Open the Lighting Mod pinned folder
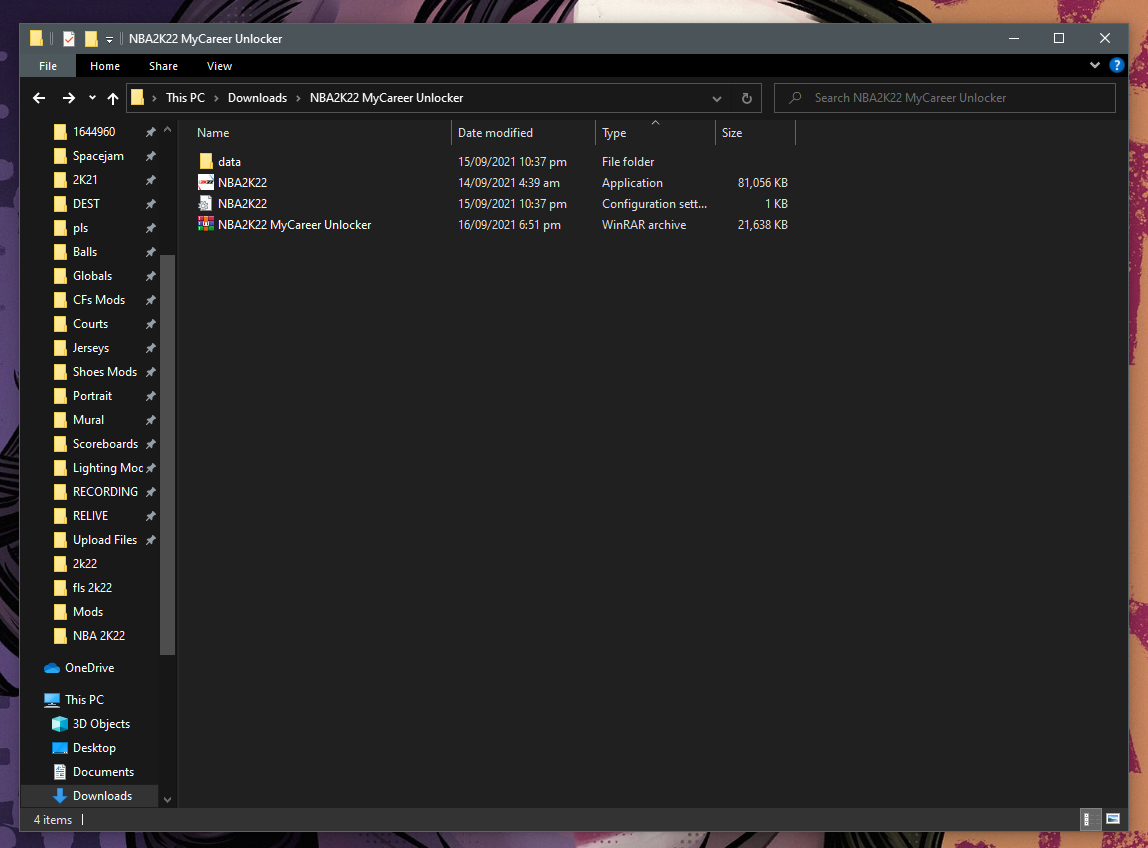The height and width of the screenshot is (848, 1148). pyautogui.click(x=108, y=468)
